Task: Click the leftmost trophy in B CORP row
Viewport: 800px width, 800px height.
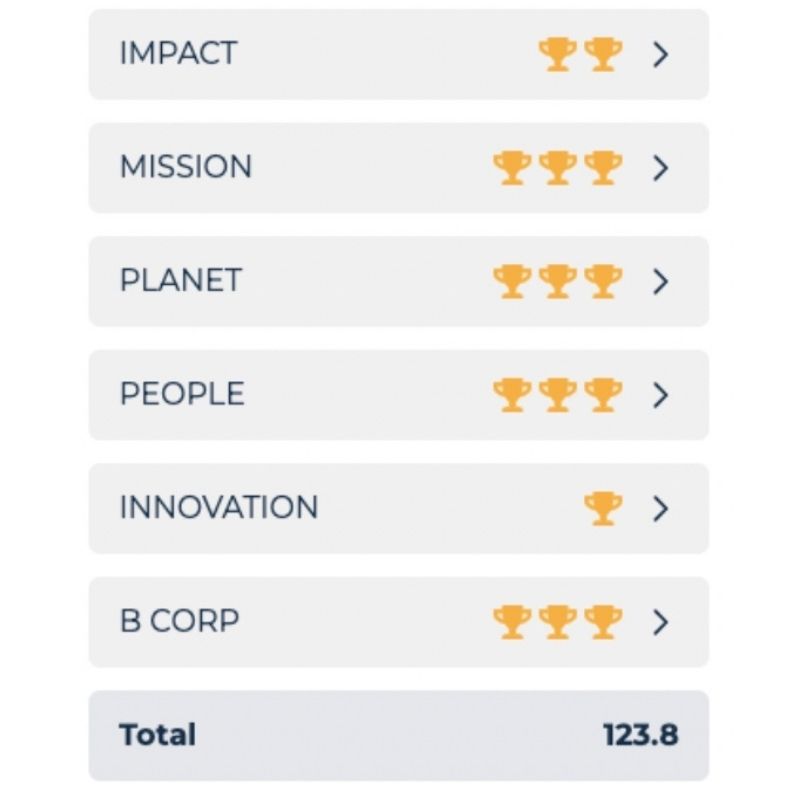Action: coord(512,622)
